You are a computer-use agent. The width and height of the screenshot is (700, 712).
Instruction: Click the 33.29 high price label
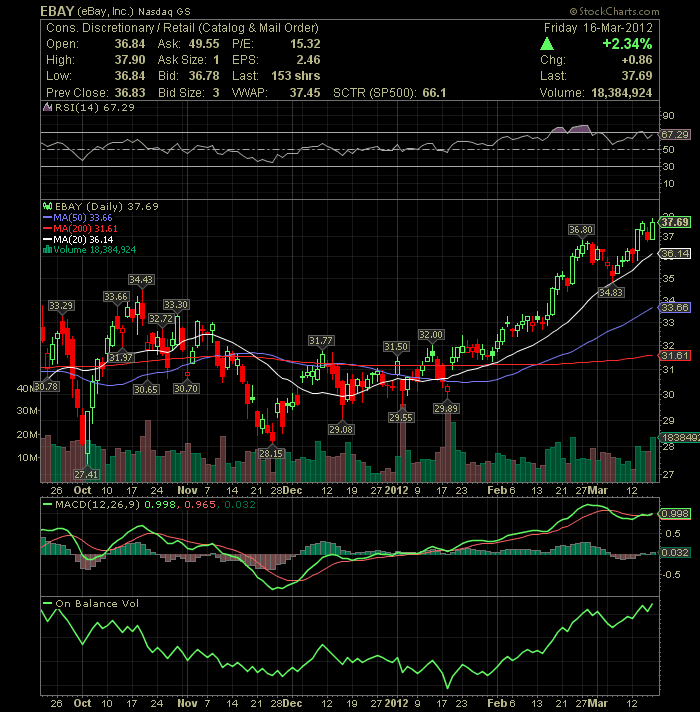(61, 306)
